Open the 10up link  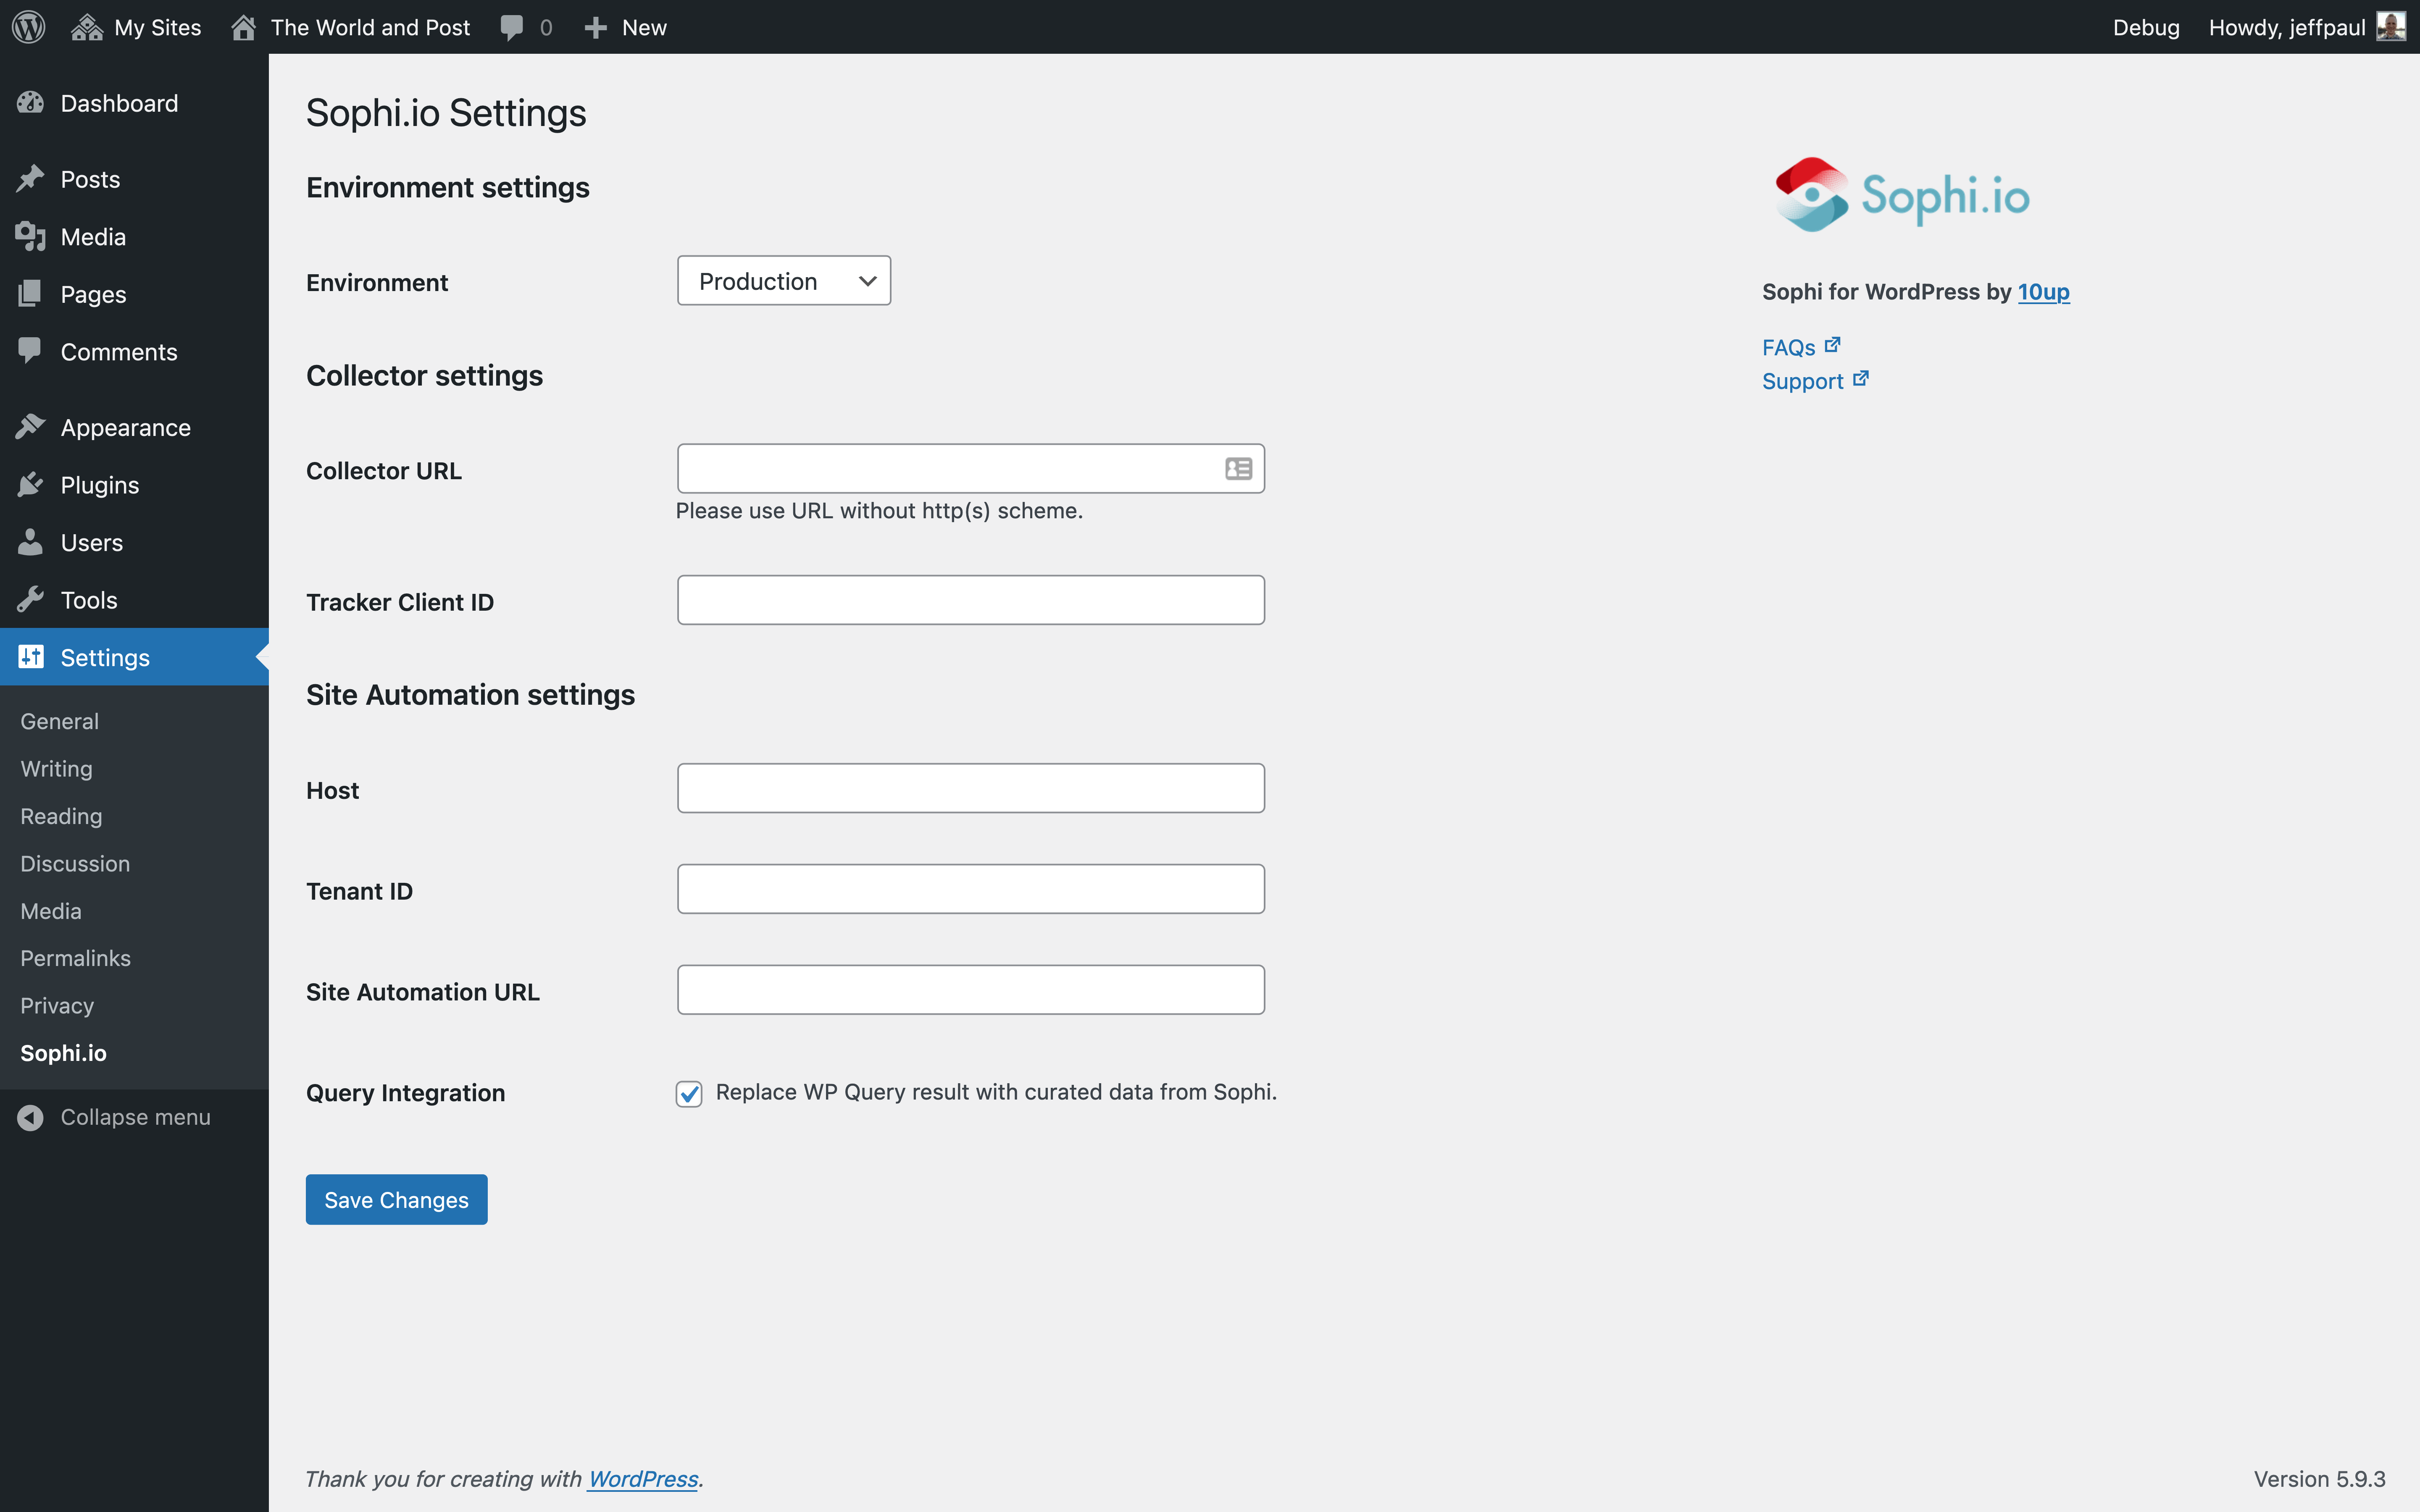[2043, 291]
